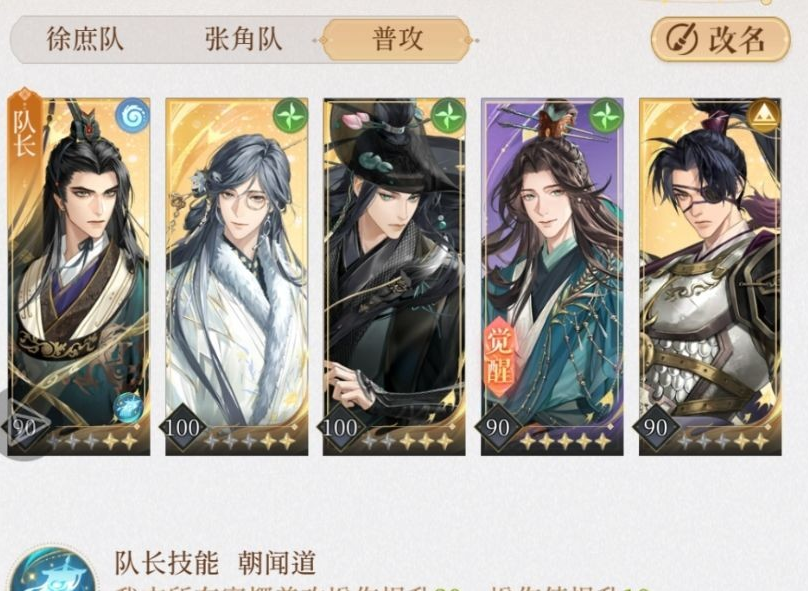
Task: Click the green leaf icon on third card
Action: pos(448,115)
